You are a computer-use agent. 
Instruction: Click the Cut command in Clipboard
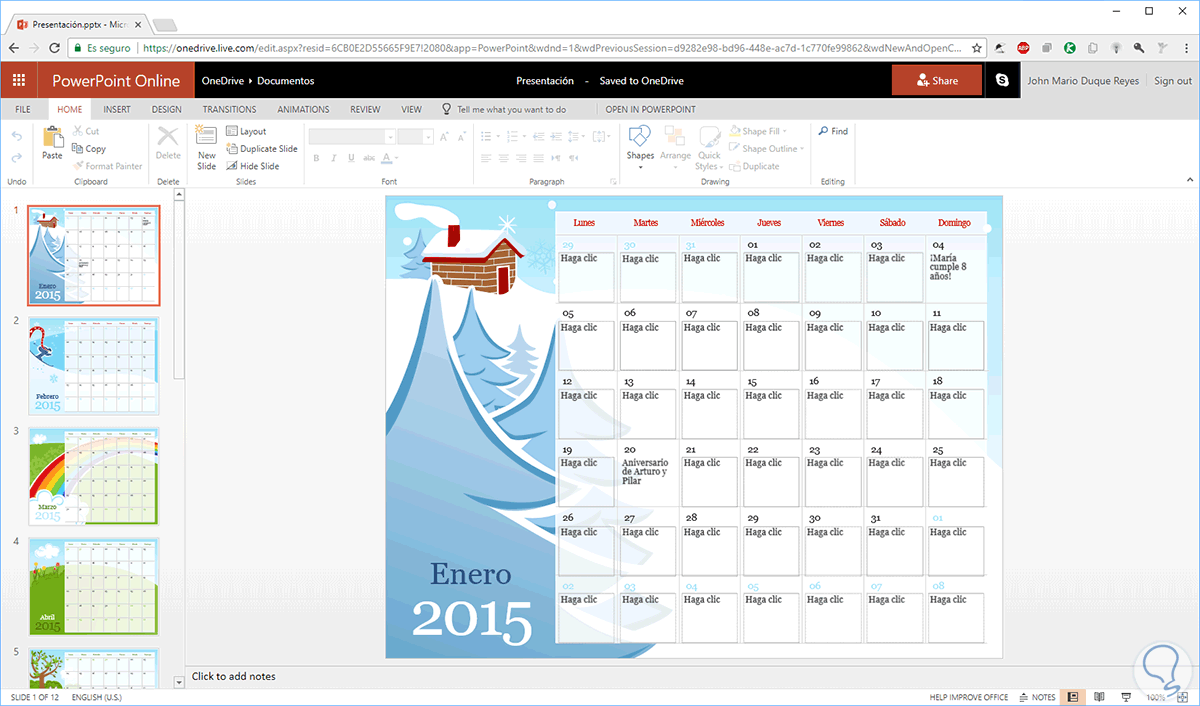click(85, 131)
